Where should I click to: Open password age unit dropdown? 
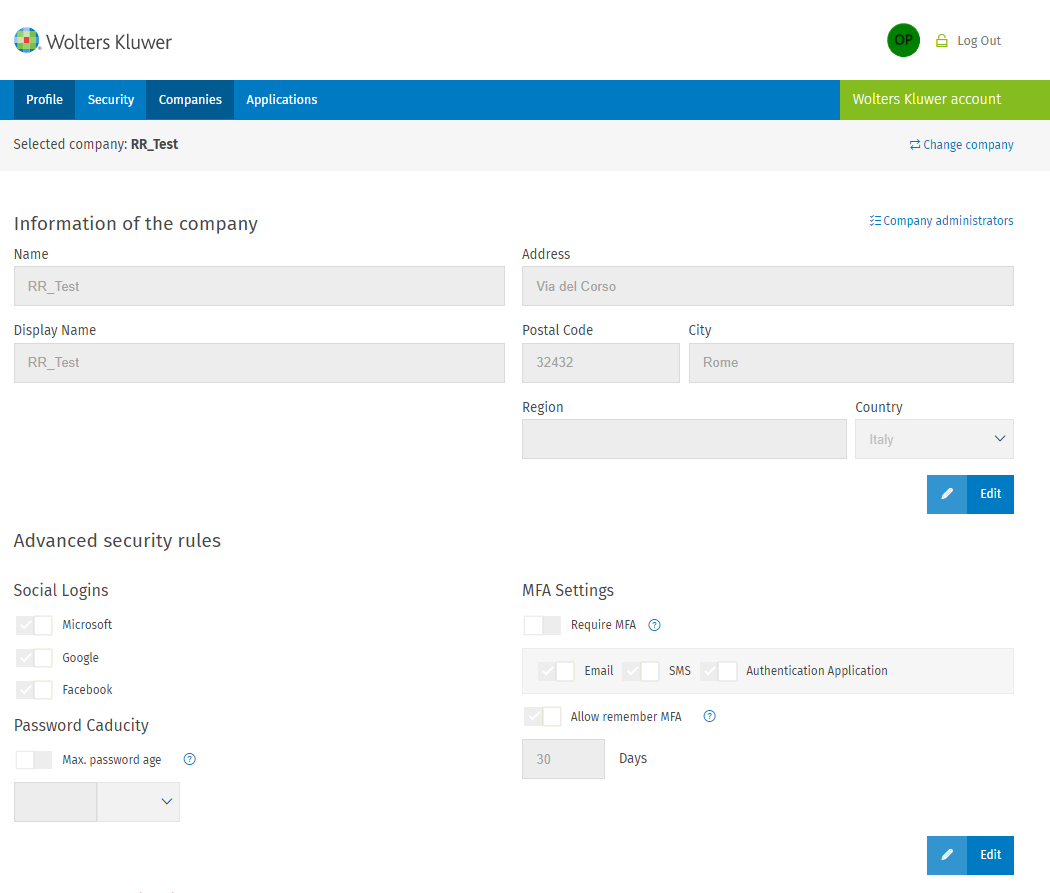click(x=139, y=802)
